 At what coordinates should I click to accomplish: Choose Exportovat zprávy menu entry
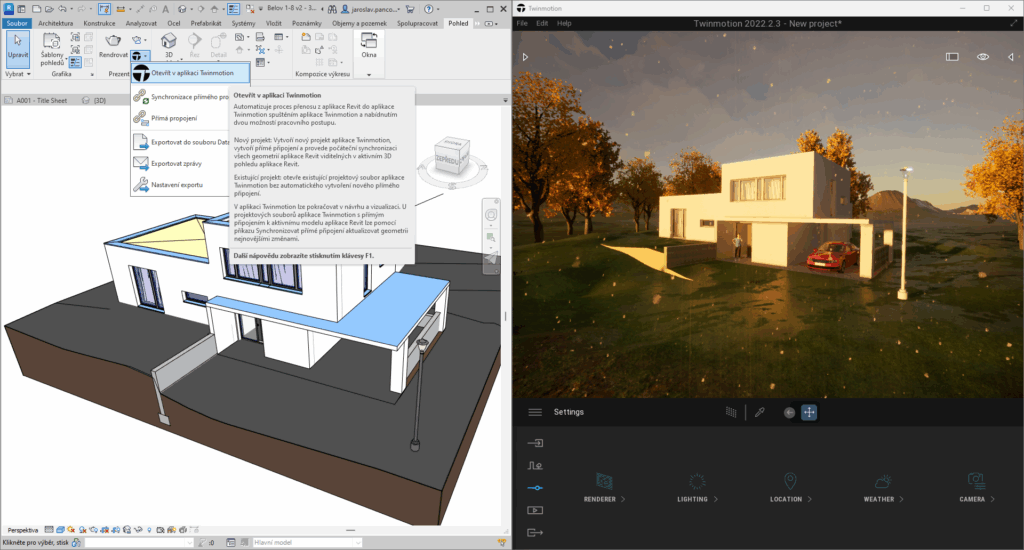point(176,163)
